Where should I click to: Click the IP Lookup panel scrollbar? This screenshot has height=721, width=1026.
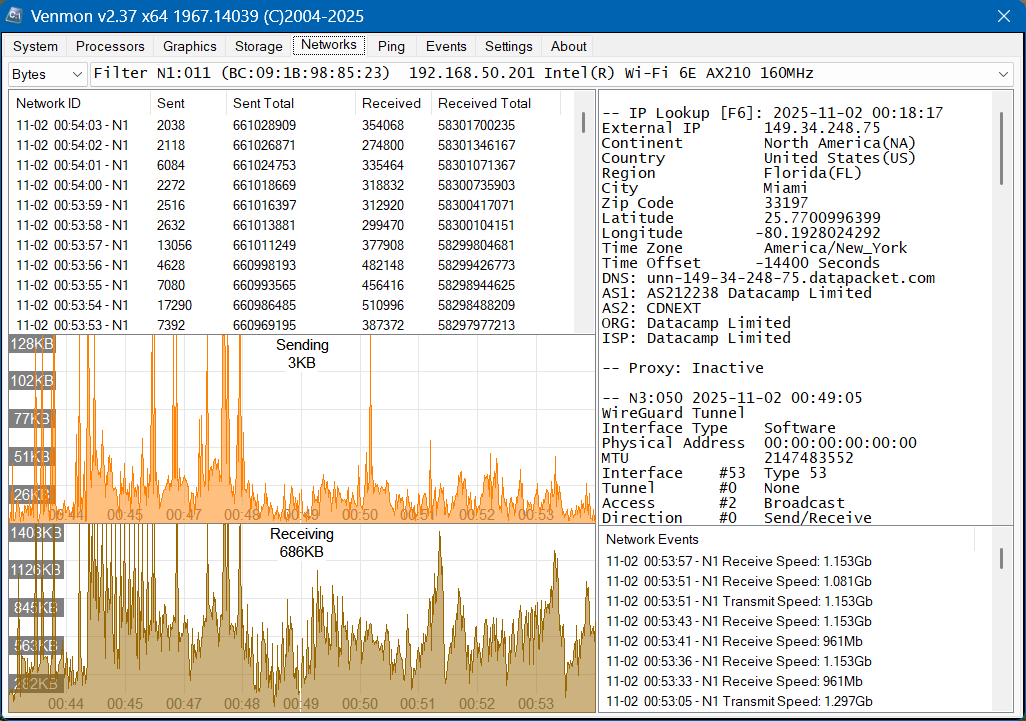1002,148
